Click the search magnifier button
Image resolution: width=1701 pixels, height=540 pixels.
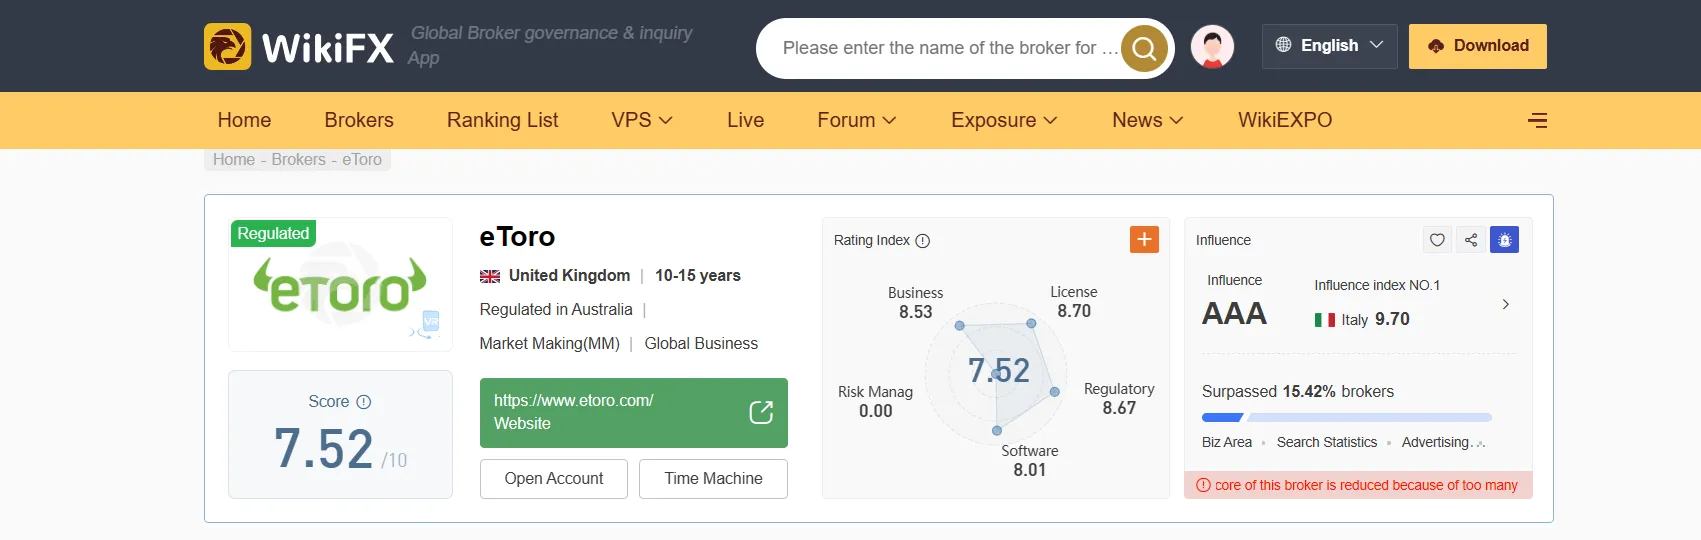[1144, 48]
